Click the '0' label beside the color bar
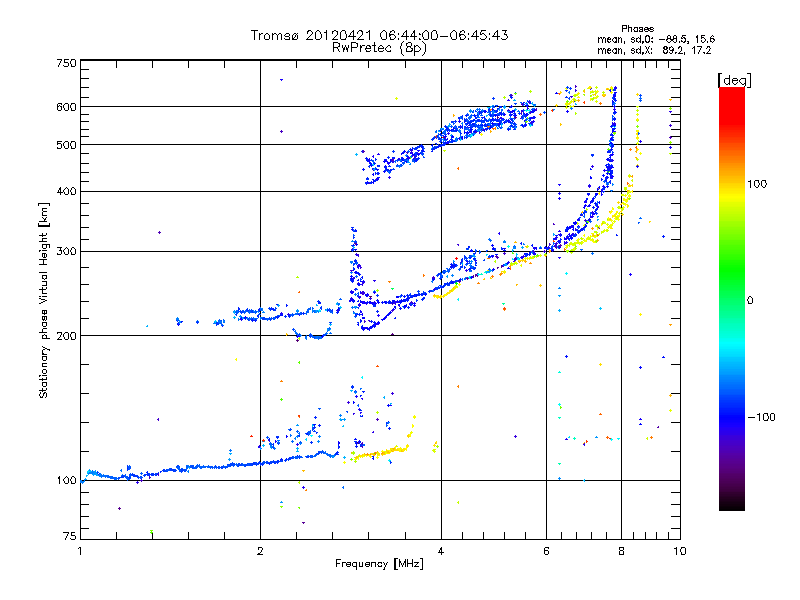 click(750, 300)
